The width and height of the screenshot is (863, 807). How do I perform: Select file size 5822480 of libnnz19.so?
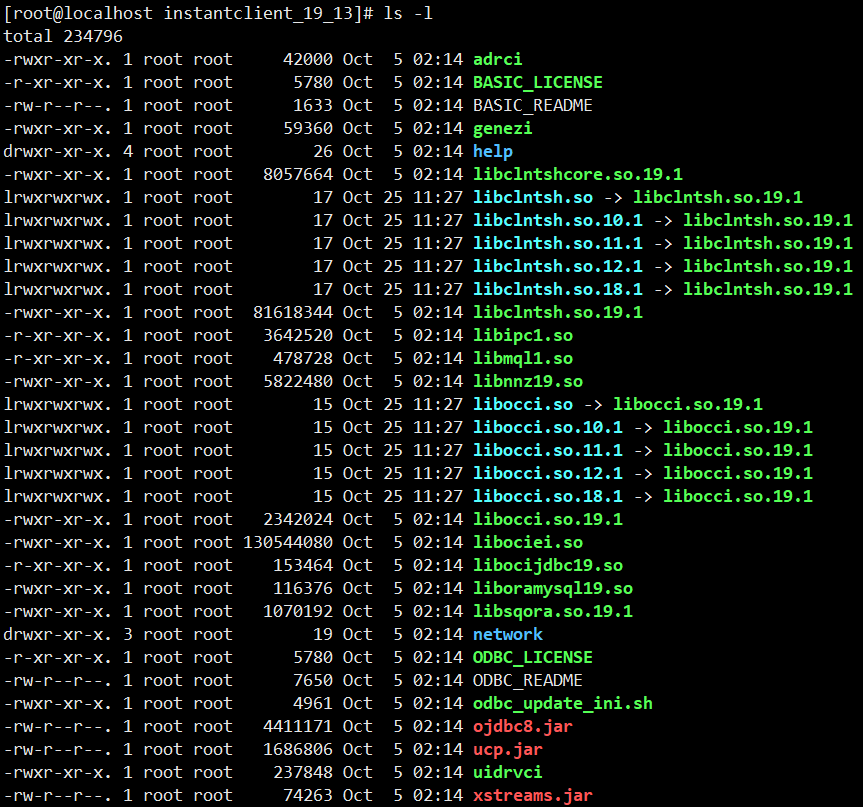coord(298,381)
